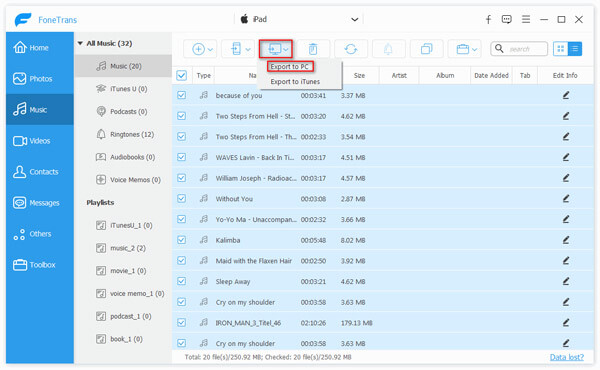Click the add files plus icon

click(x=198, y=49)
